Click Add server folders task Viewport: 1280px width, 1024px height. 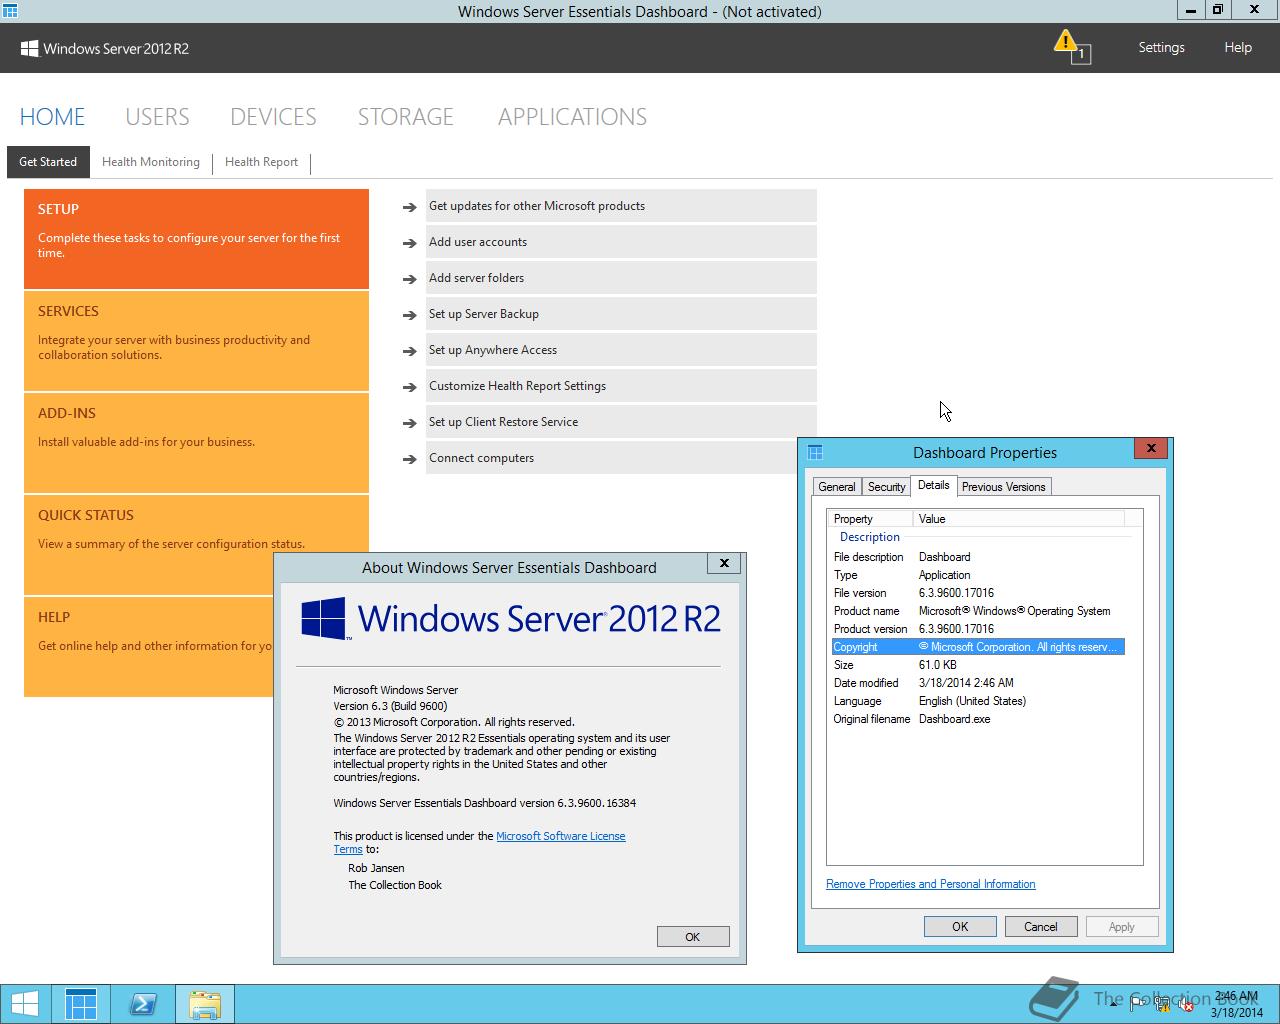[x=621, y=278]
